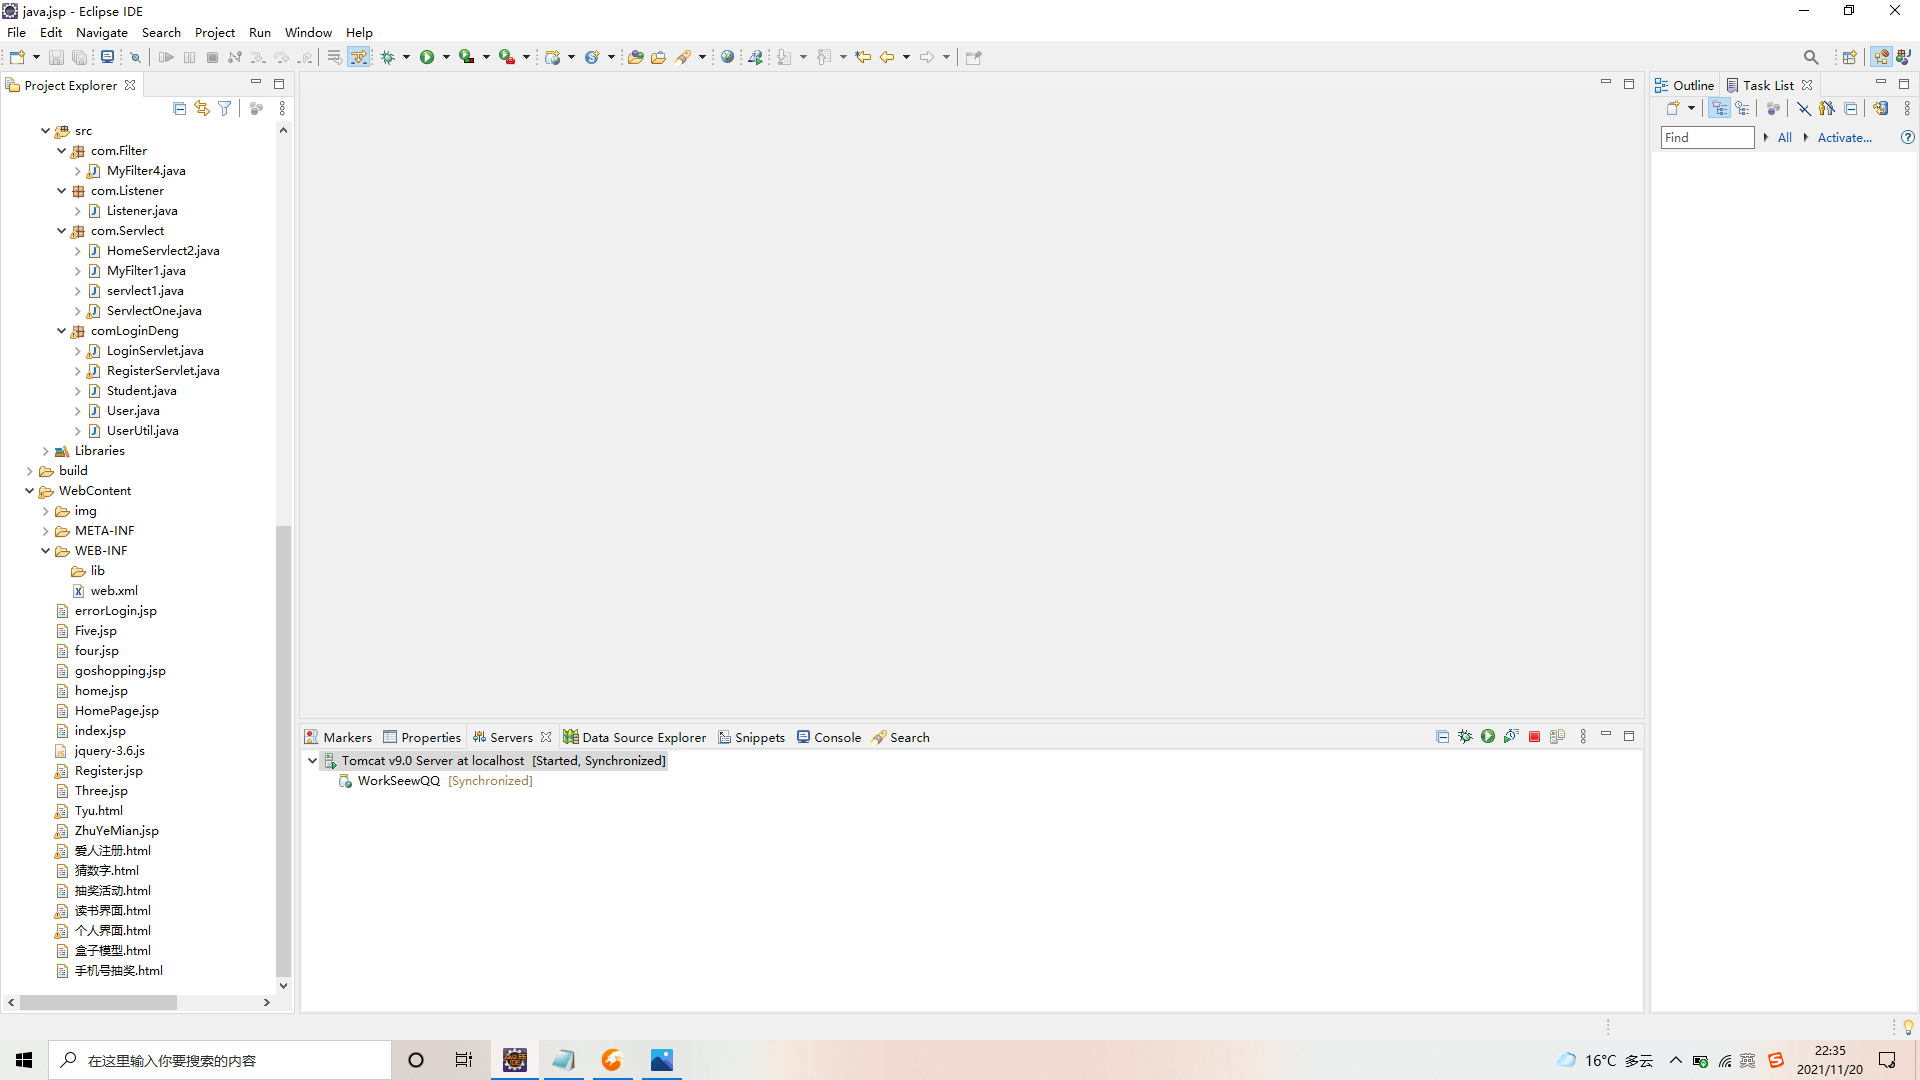Expand the Libraries node
Screen dimensions: 1920x1080
45,451
